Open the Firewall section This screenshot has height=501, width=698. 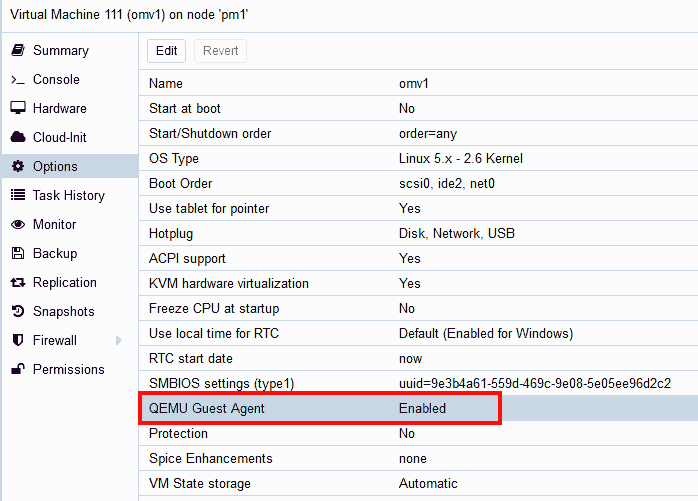(x=54, y=340)
